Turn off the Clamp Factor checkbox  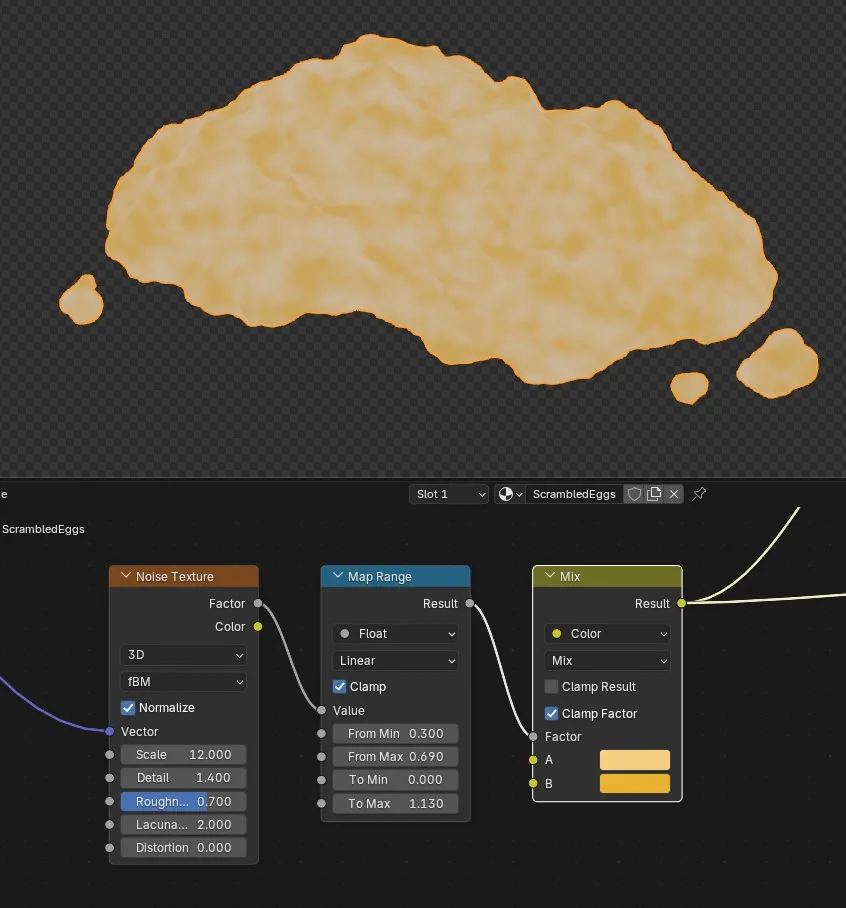click(x=552, y=713)
